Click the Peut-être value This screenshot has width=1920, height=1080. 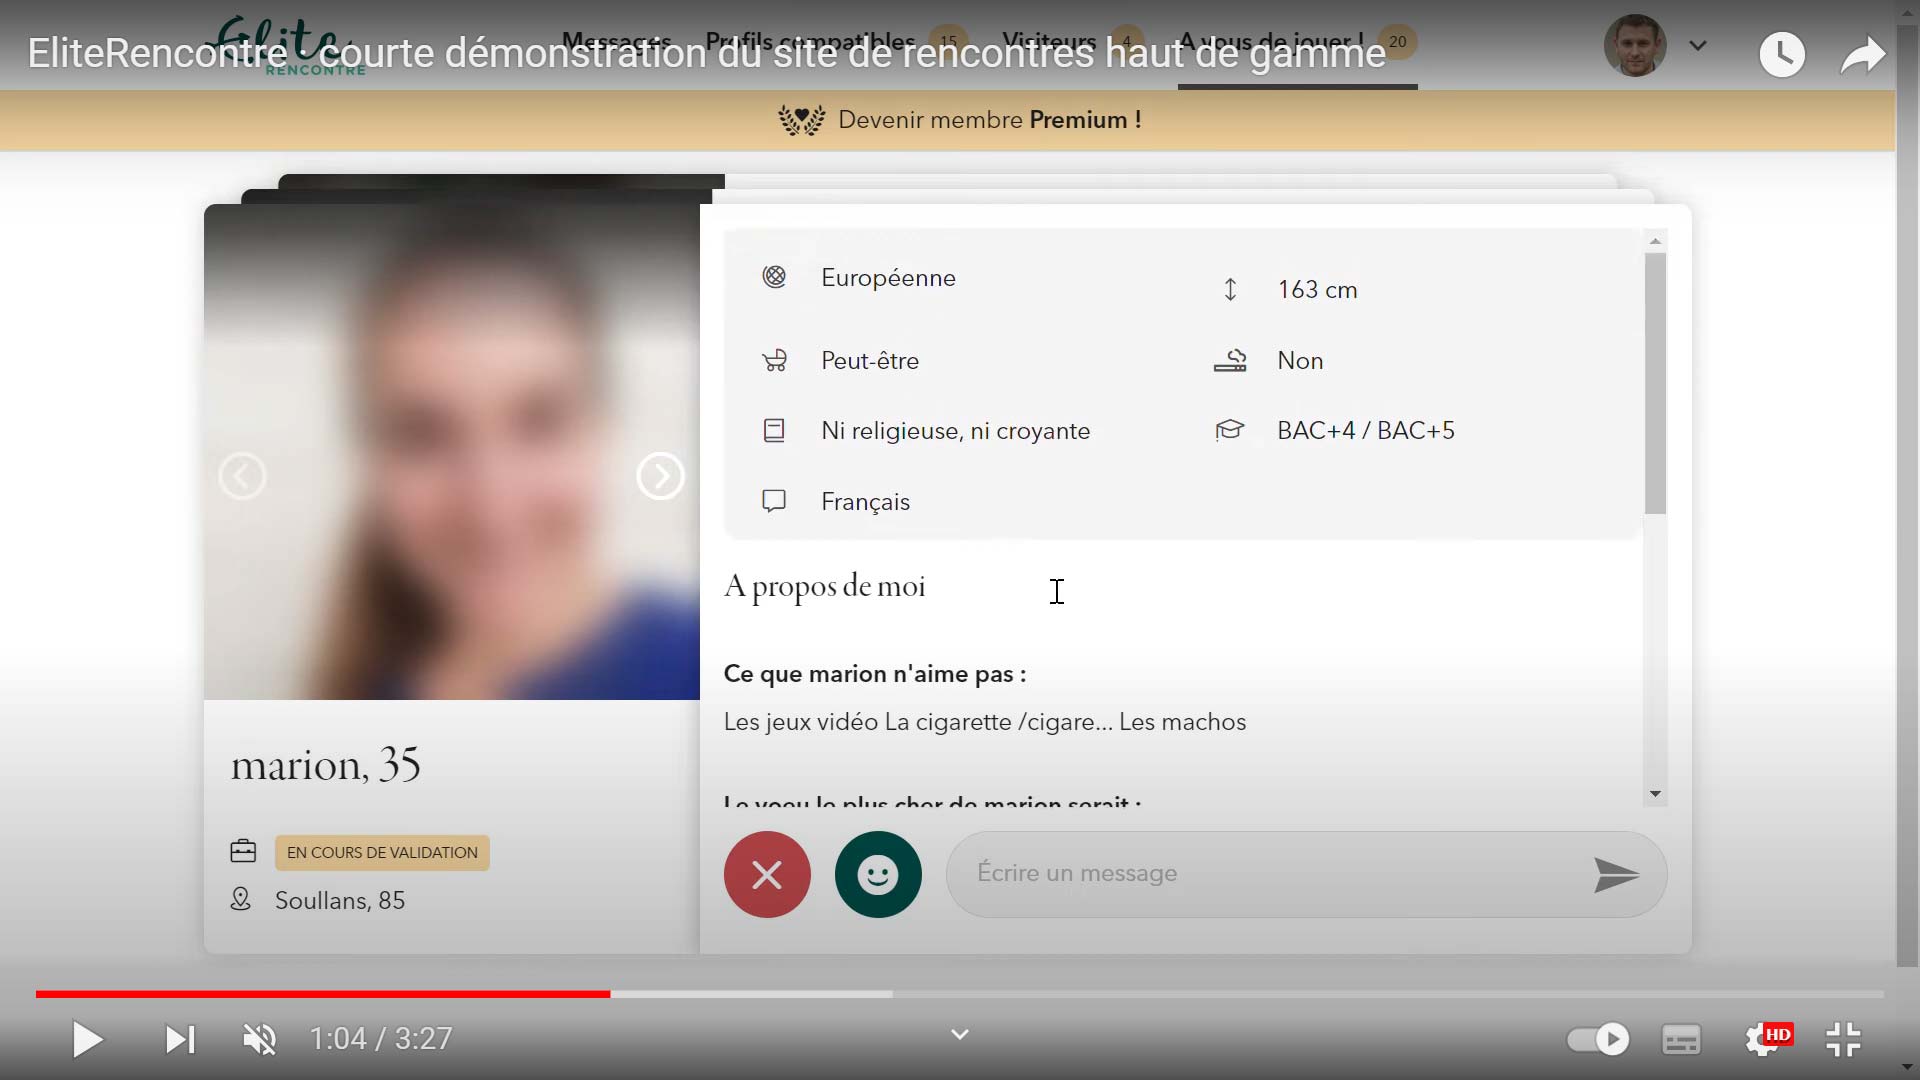870,361
